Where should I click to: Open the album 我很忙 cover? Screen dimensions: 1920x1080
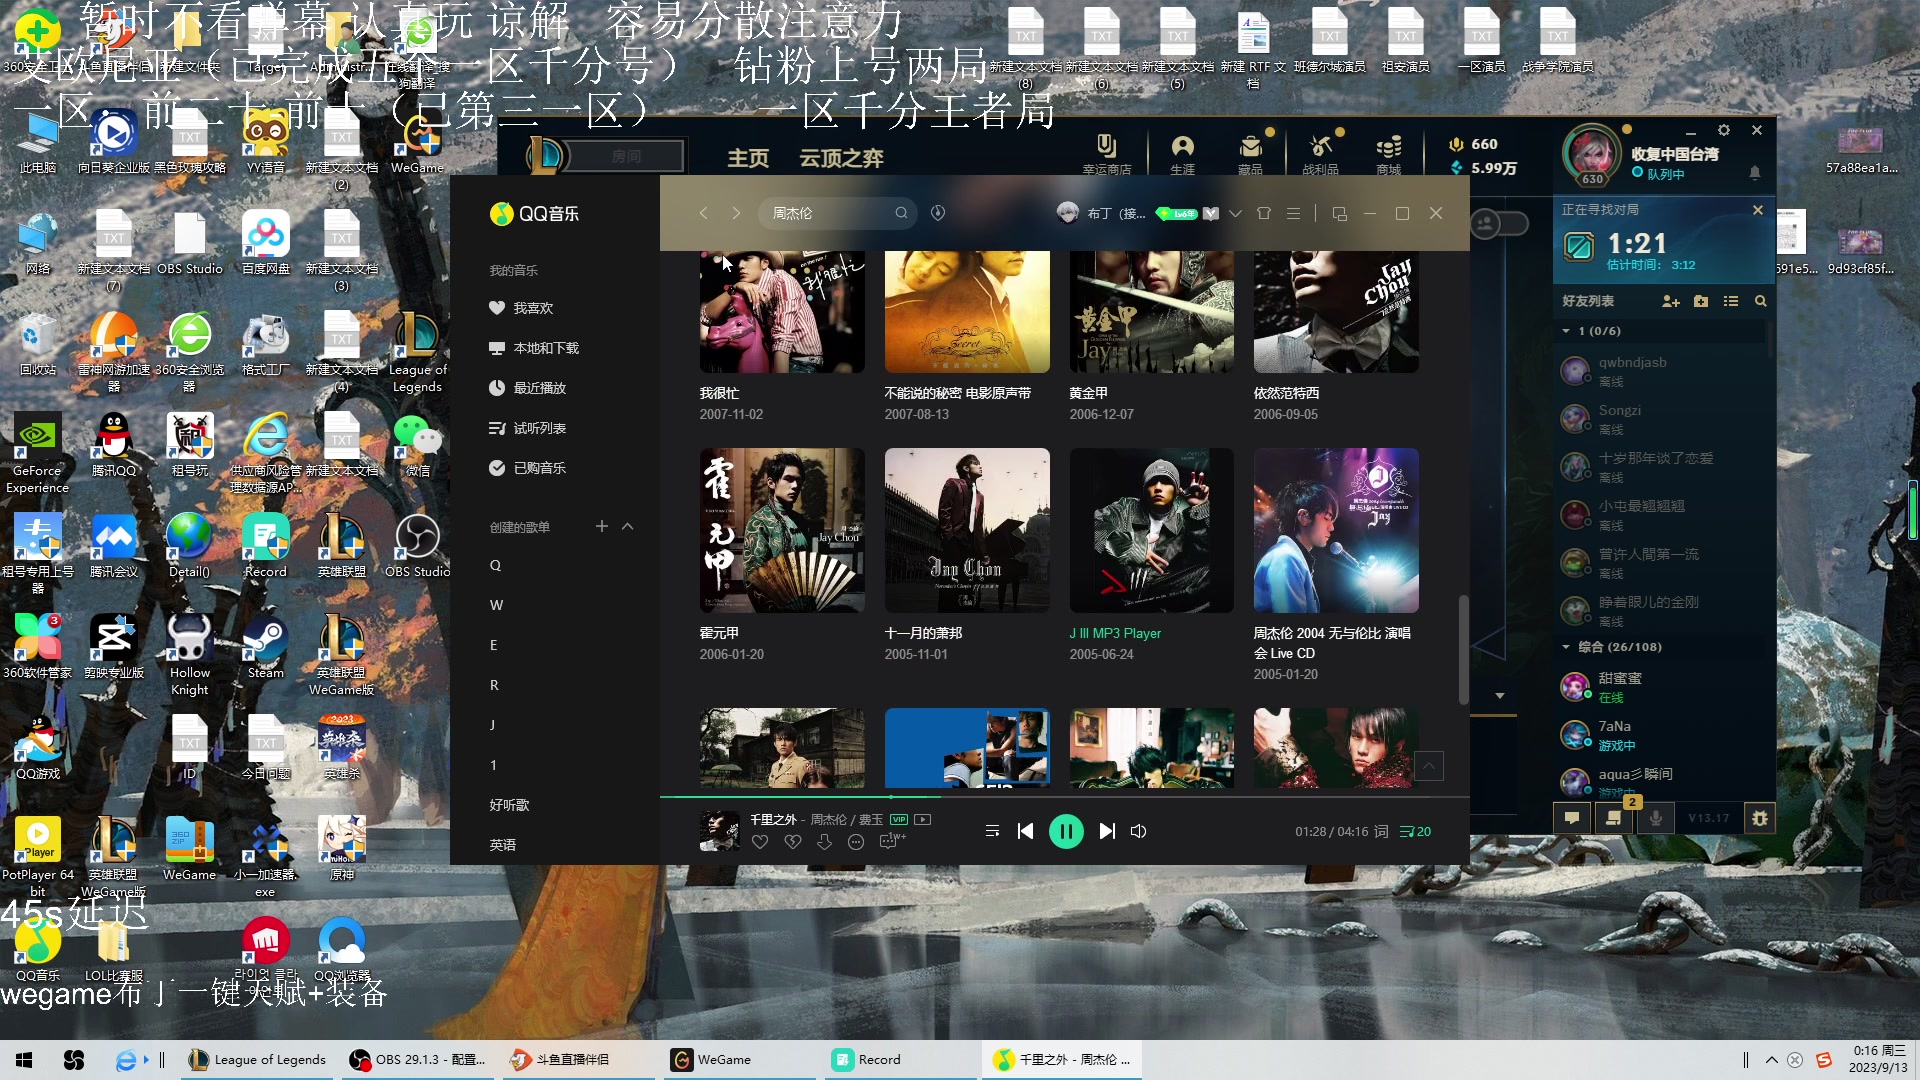click(782, 311)
